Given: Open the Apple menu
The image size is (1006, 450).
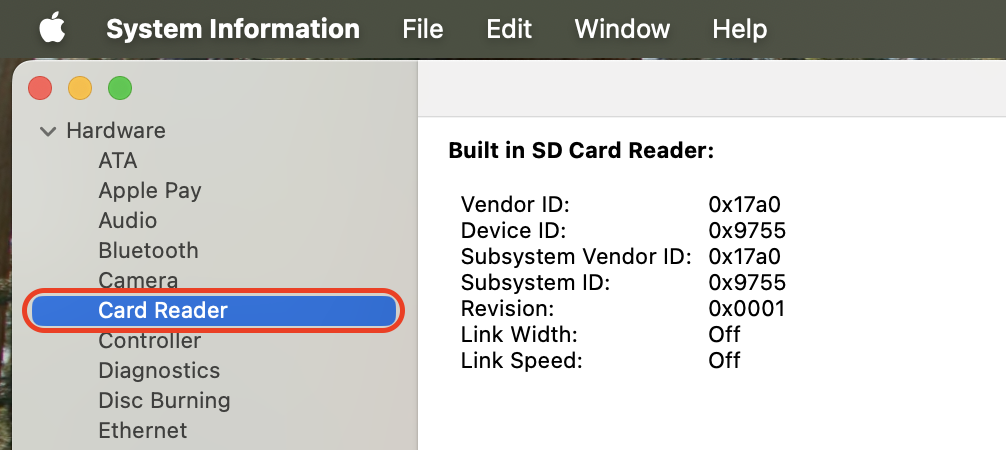Looking at the screenshot, I should (53, 29).
